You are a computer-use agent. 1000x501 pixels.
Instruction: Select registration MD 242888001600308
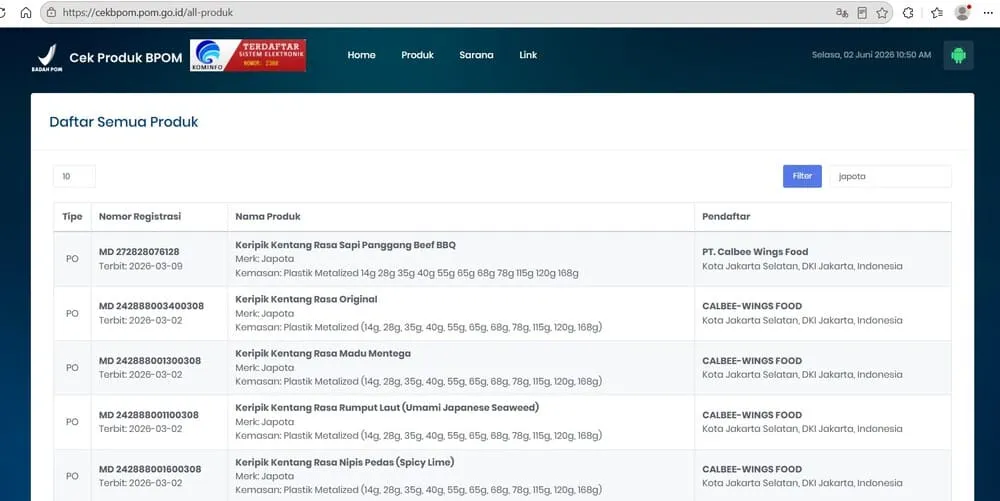[x=150, y=469]
